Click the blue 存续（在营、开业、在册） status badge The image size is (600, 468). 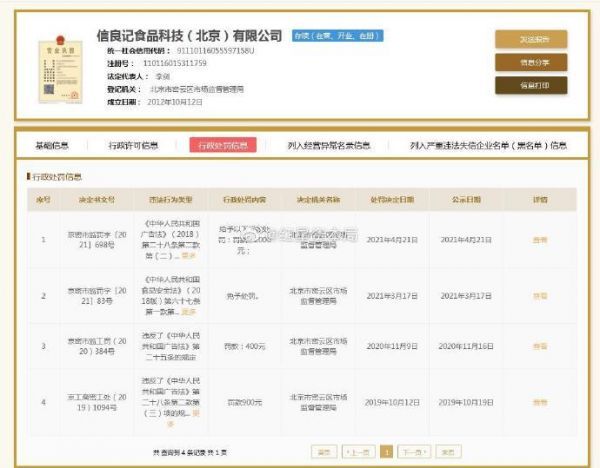pos(338,36)
